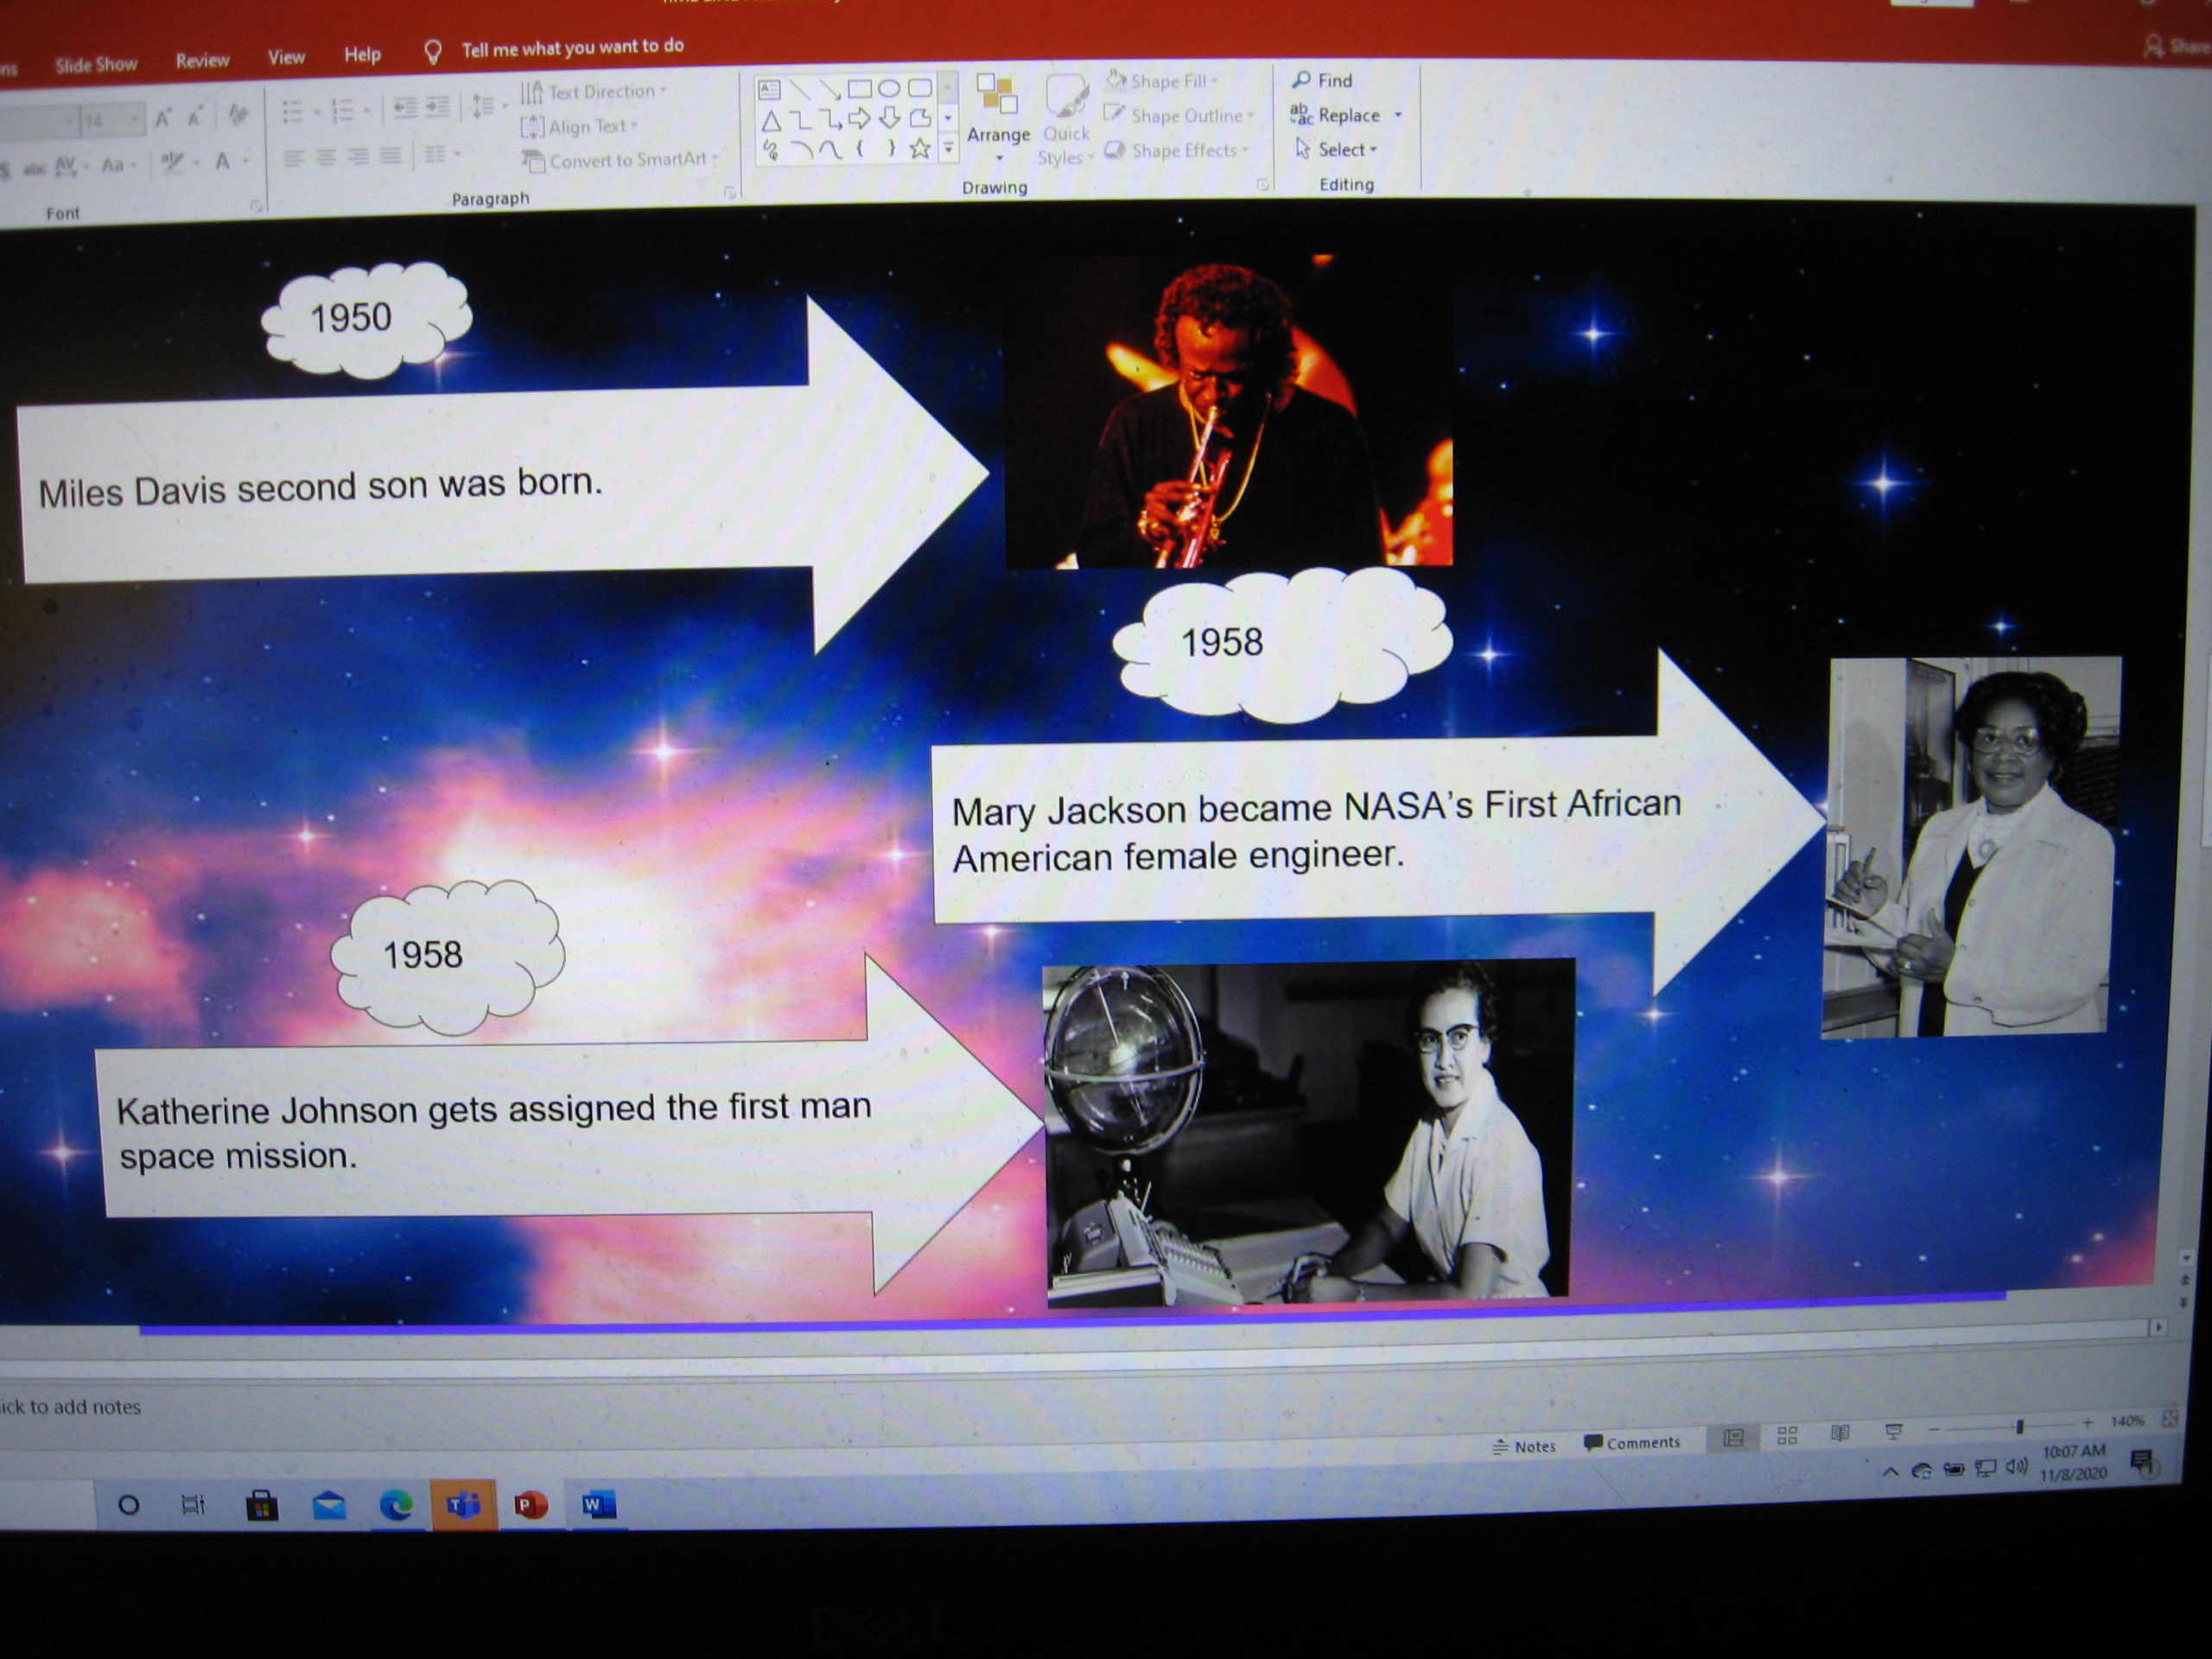Image resolution: width=2212 pixels, height=1659 pixels.
Task: Expand the shapes gallery More arrow
Action: 948,149
